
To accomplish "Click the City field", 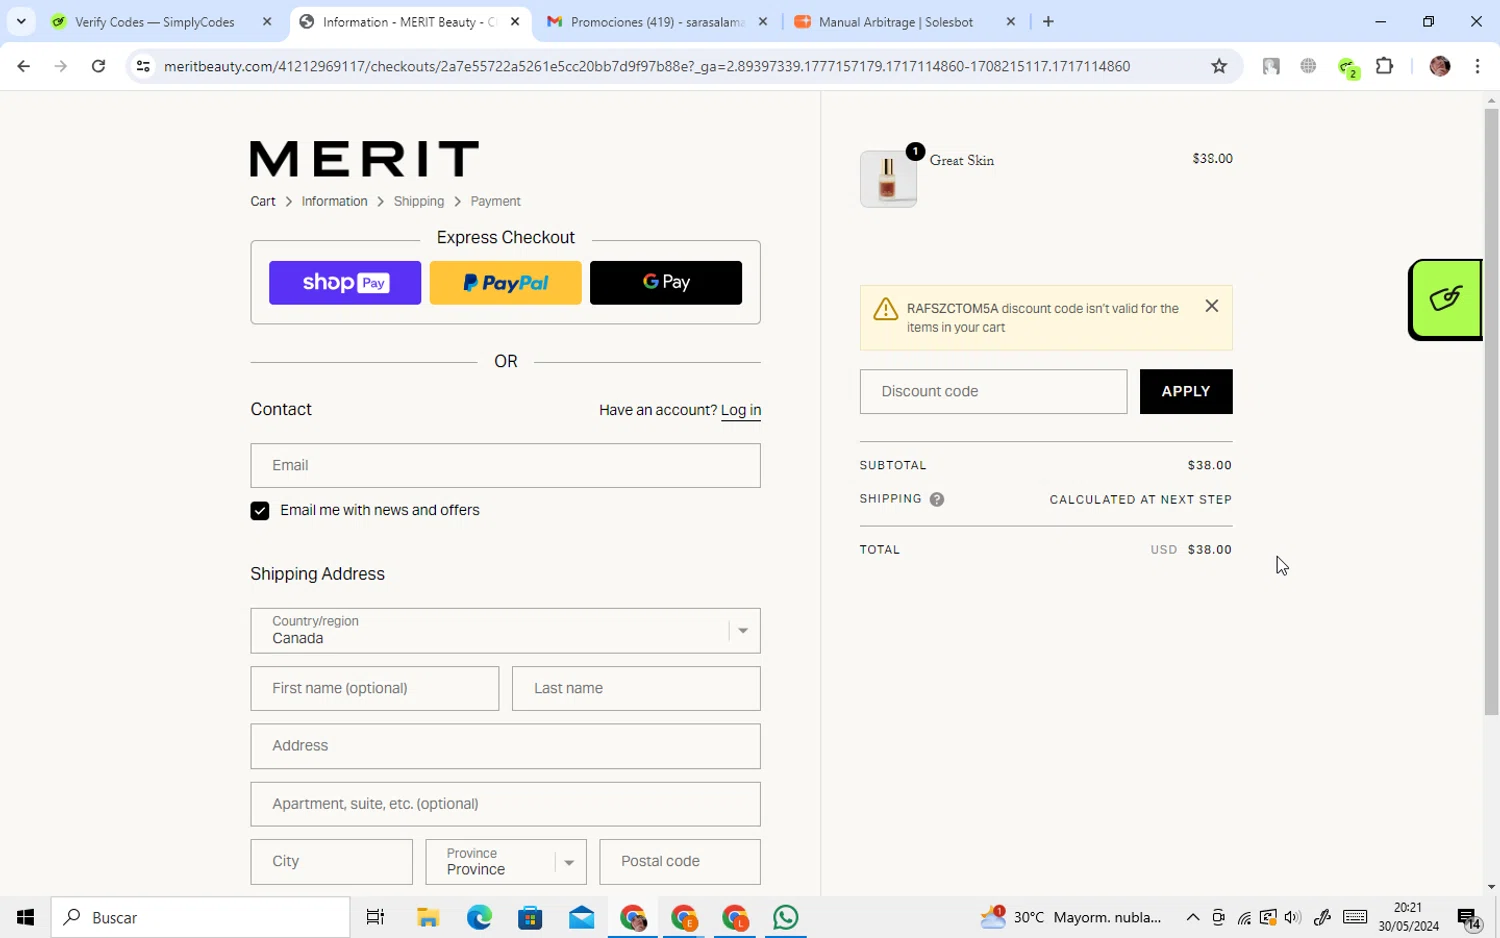I will tap(331, 861).
